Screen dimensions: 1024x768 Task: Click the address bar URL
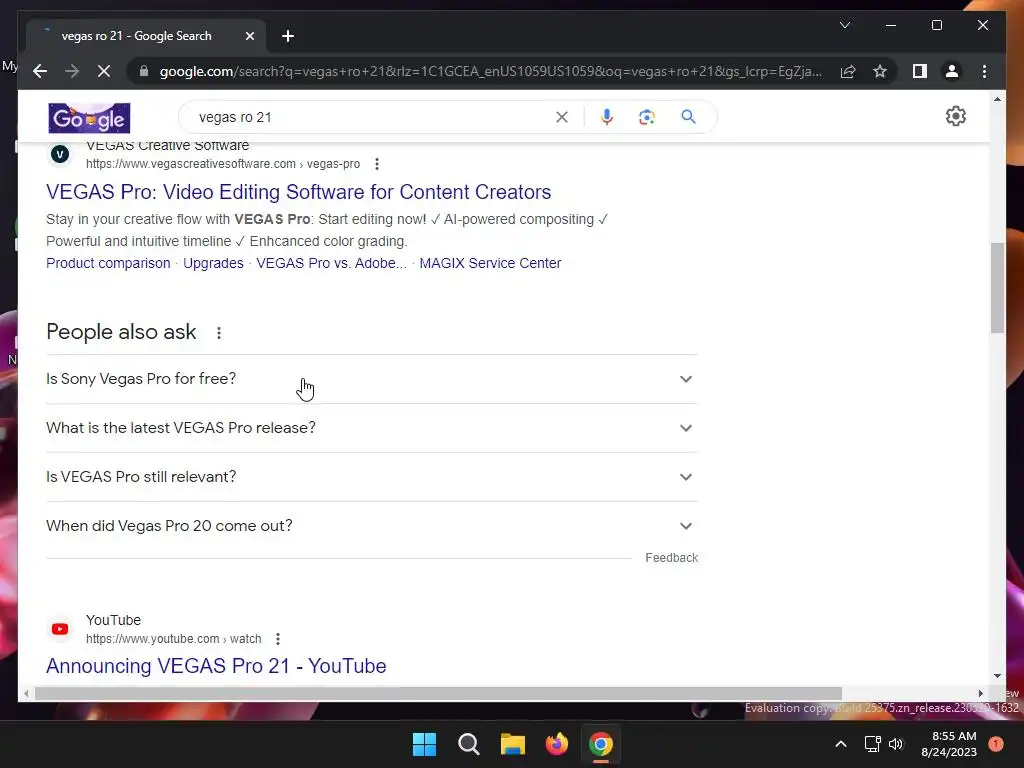coord(490,71)
